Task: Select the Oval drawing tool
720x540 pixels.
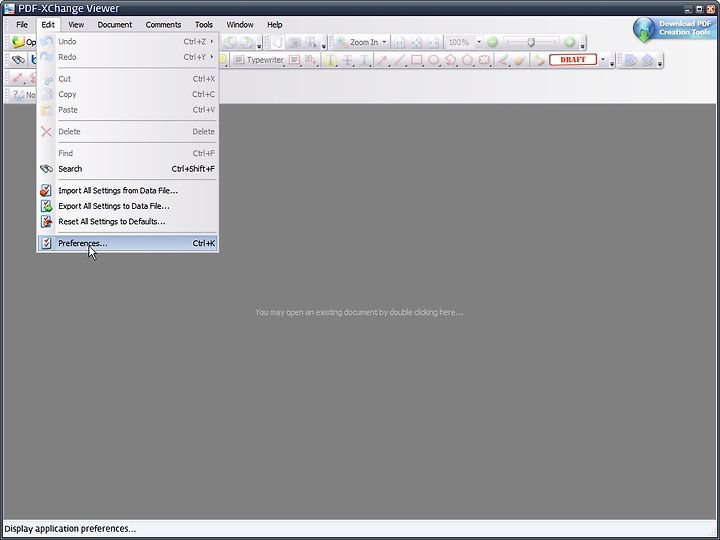Action: 433,60
